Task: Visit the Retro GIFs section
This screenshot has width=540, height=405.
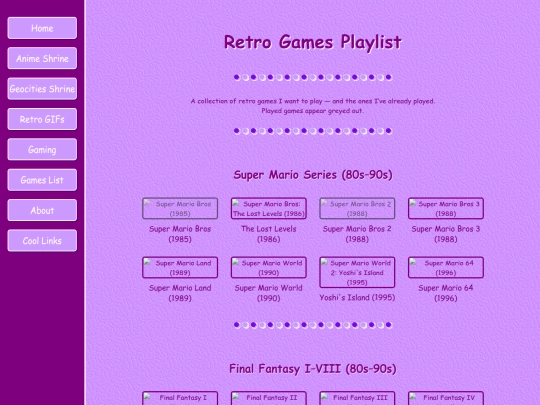Action: click(x=42, y=119)
